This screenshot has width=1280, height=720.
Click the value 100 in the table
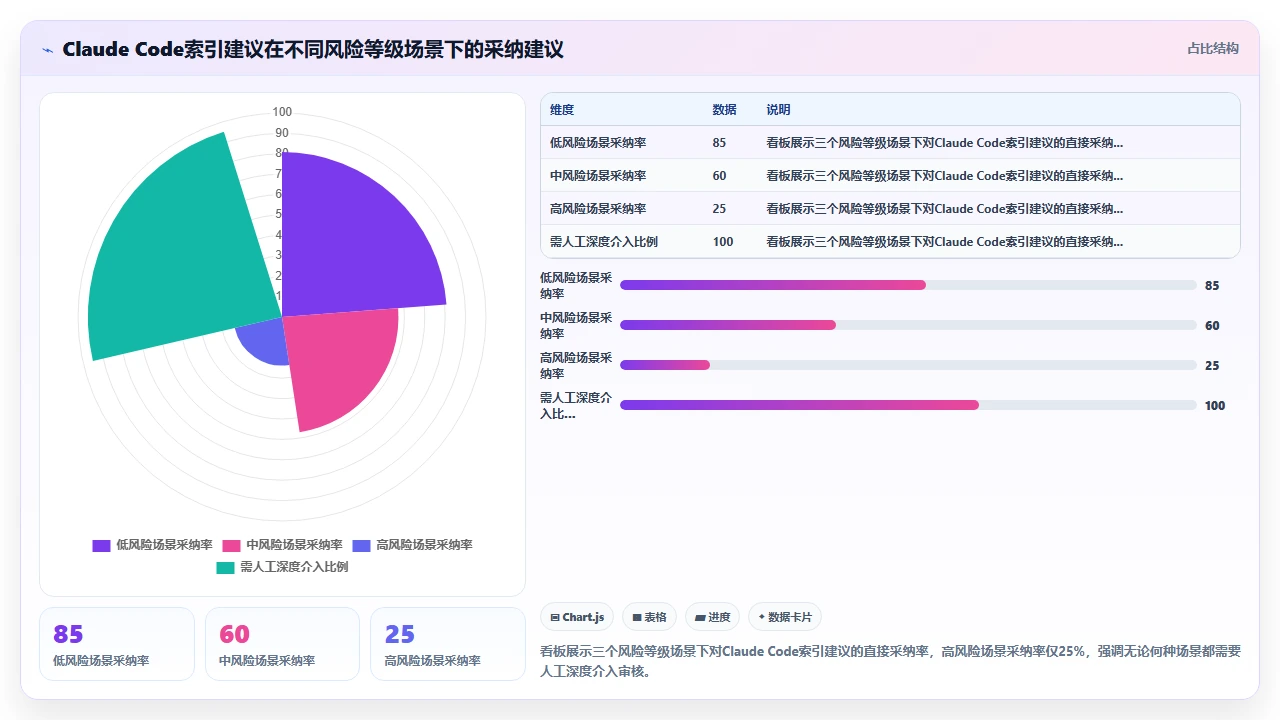[x=723, y=241]
